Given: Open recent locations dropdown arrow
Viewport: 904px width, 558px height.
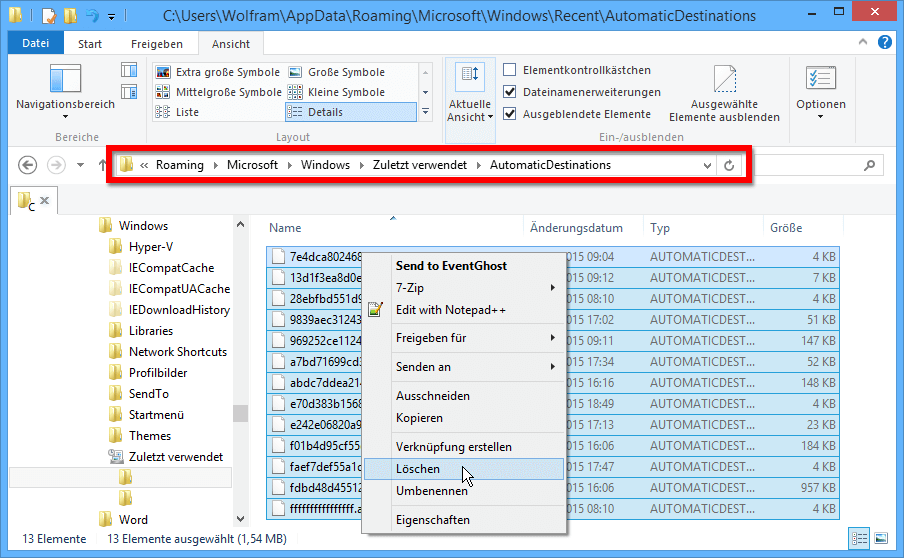Looking at the screenshot, I should [81, 165].
